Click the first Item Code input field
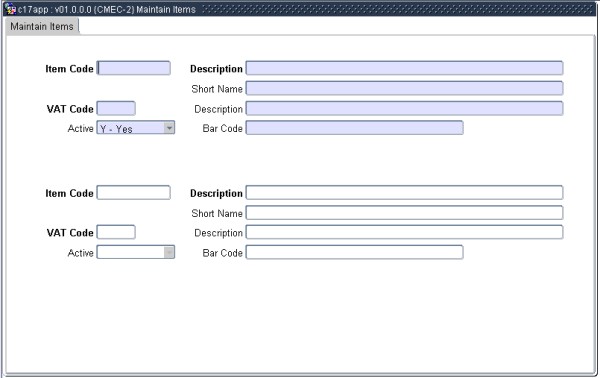600x378 pixels. pos(134,68)
